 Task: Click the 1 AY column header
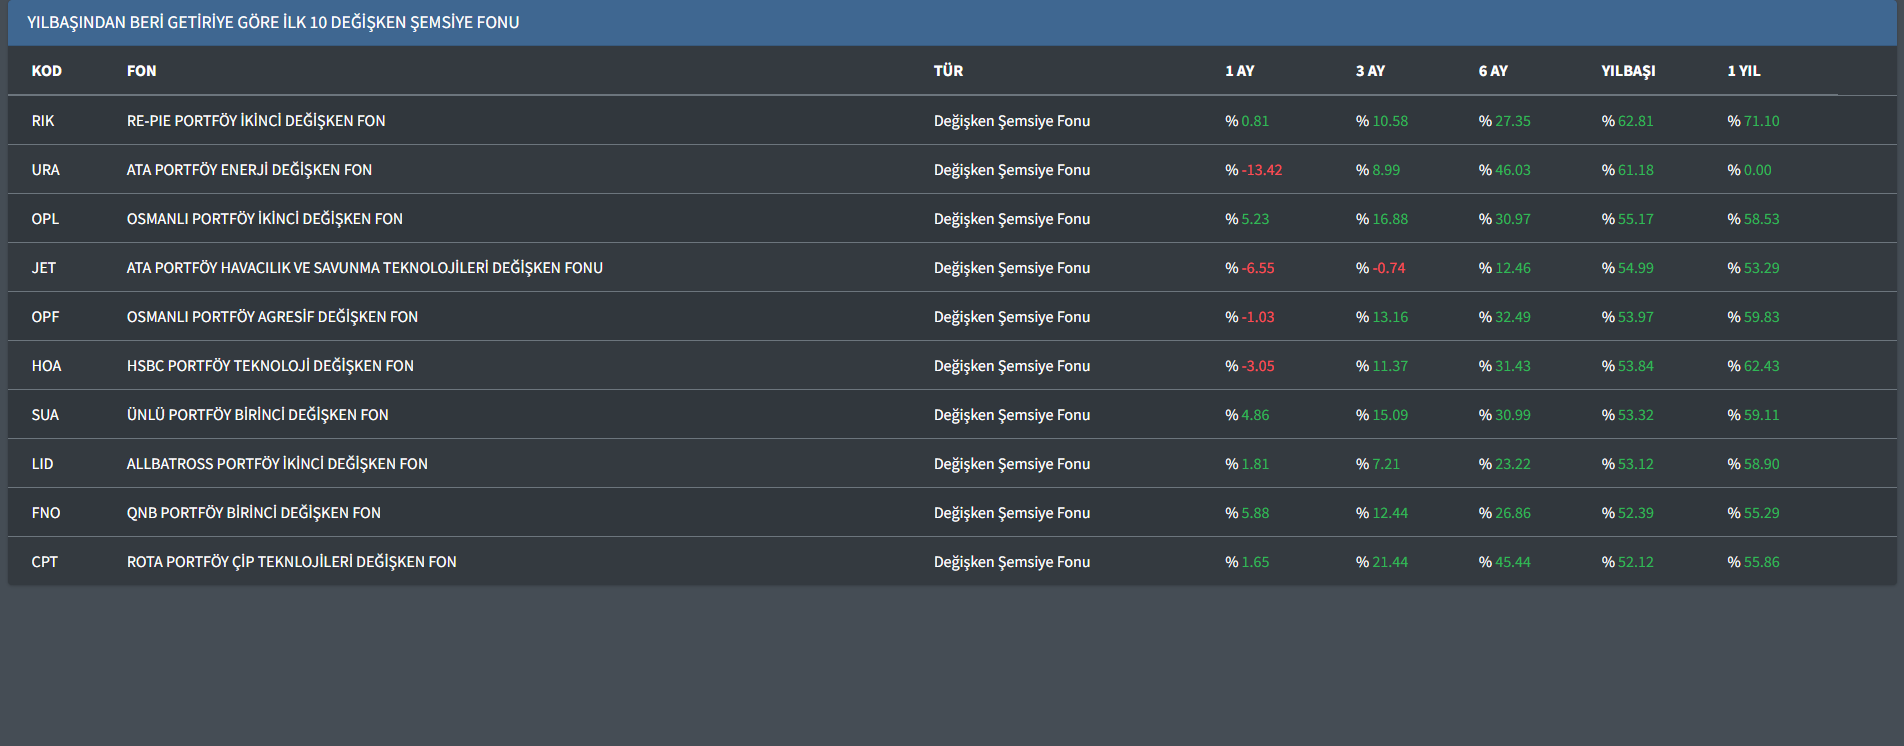1239,71
